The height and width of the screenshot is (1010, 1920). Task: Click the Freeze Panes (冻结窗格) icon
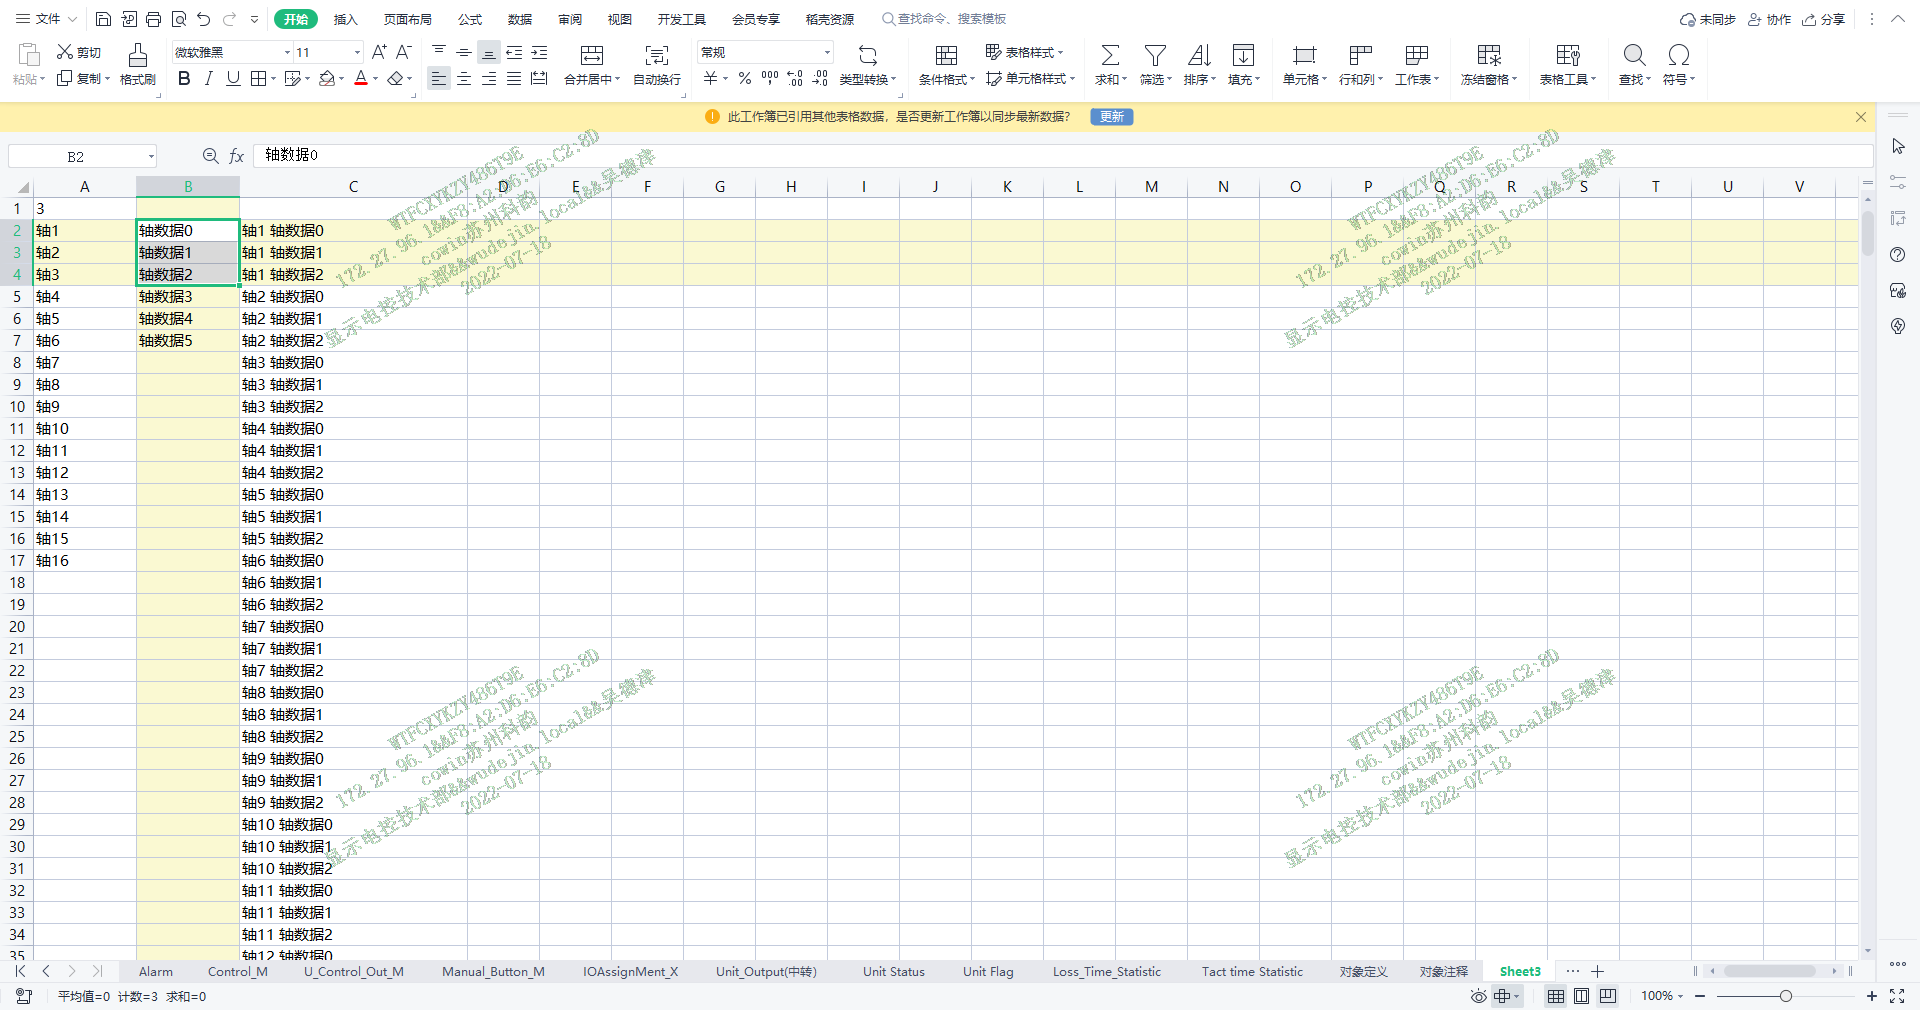coord(1488,56)
